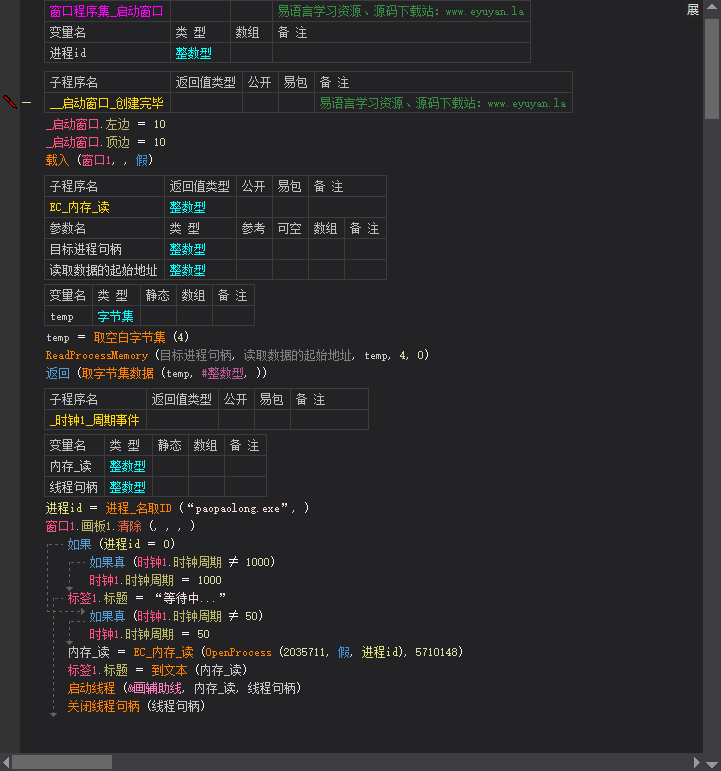Toggle the 公开 cell for EC_内存_读

click(x=253, y=208)
